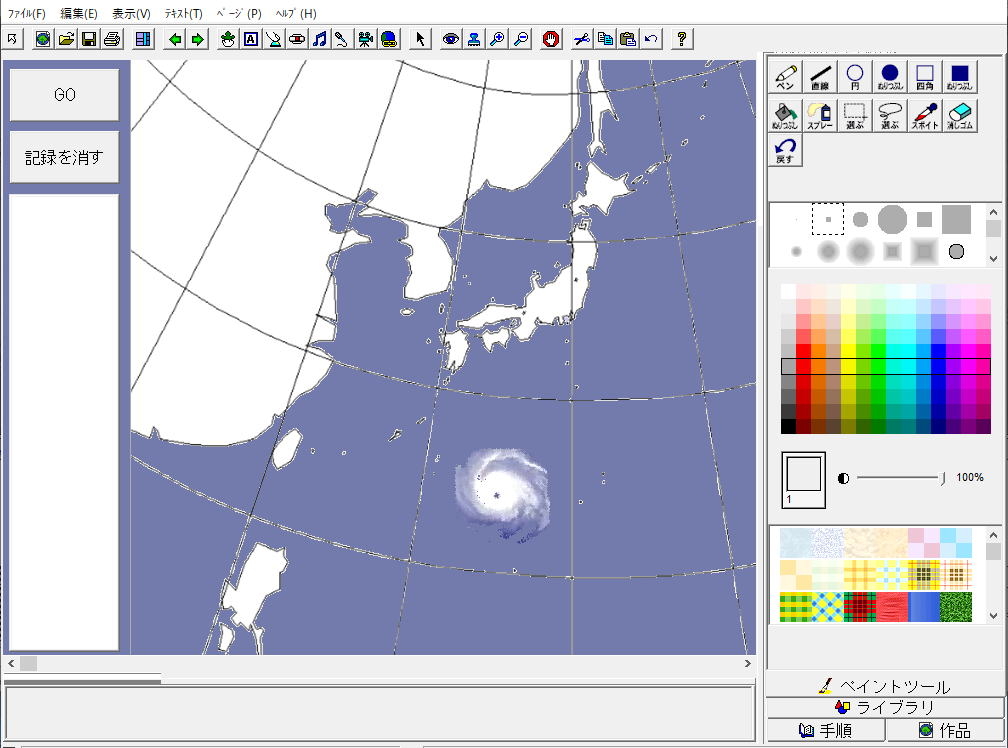Open the ファイル(F) menu
The width and height of the screenshot is (1008, 748).
click(27, 14)
